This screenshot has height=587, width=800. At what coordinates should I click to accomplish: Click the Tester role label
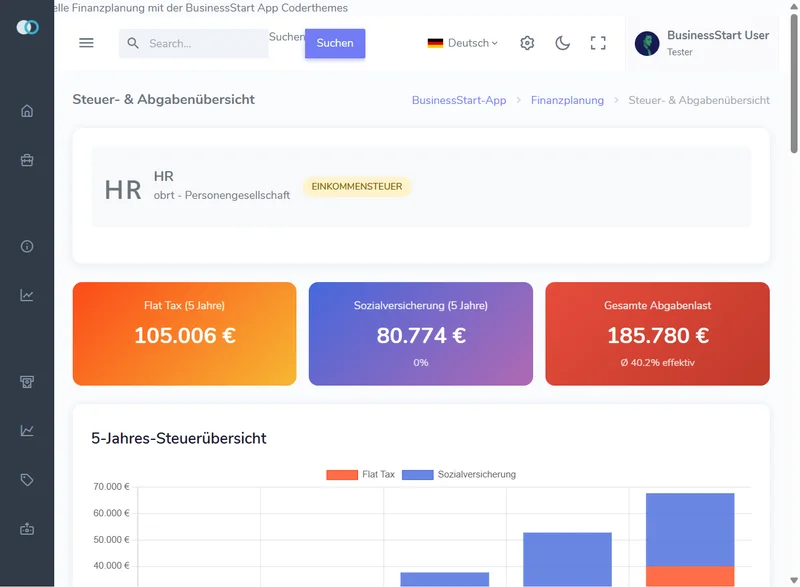(x=680, y=52)
